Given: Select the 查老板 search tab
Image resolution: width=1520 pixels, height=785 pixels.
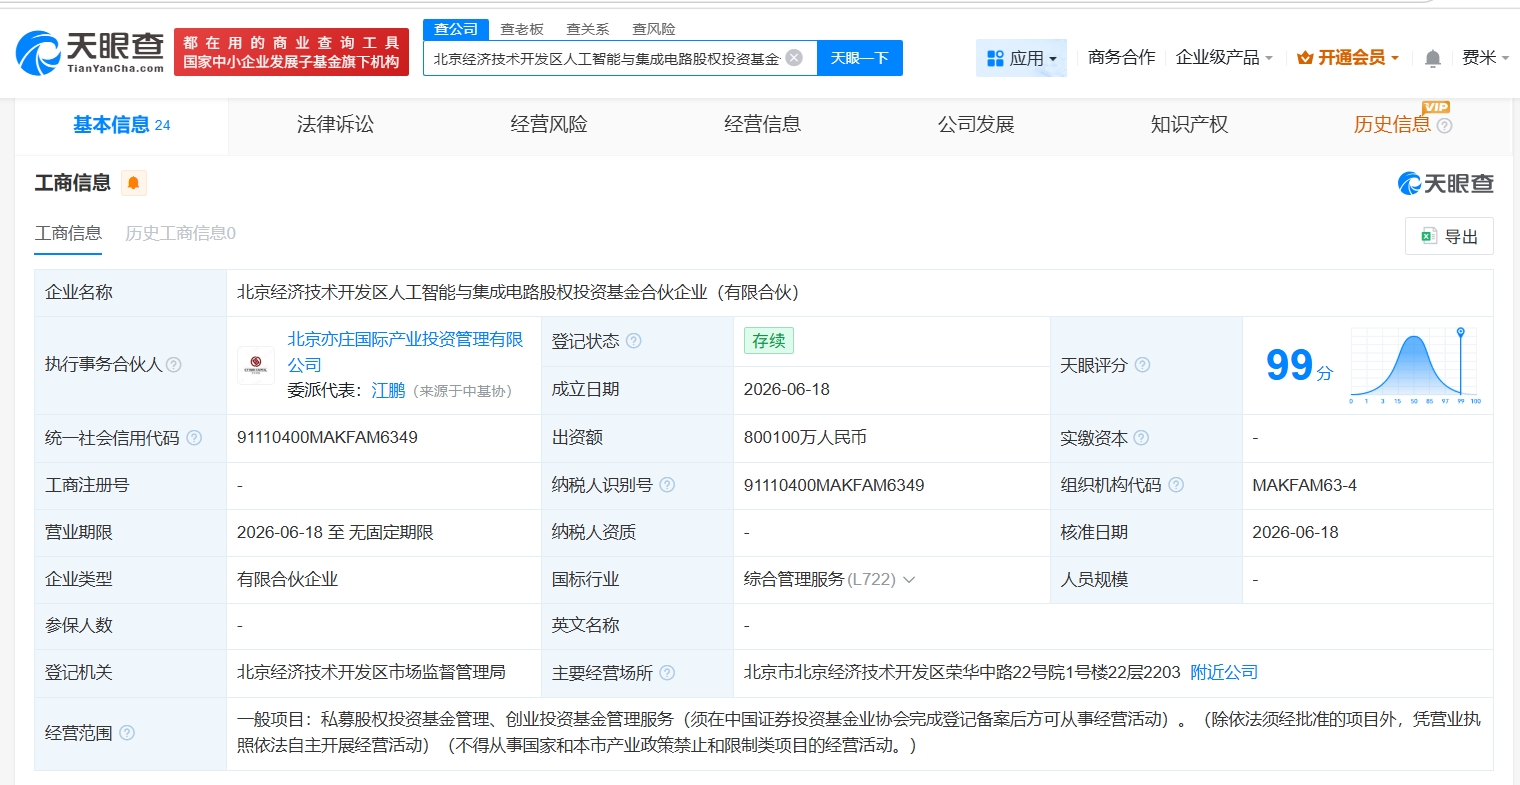Looking at the screenshot, I should coord(522,29).
